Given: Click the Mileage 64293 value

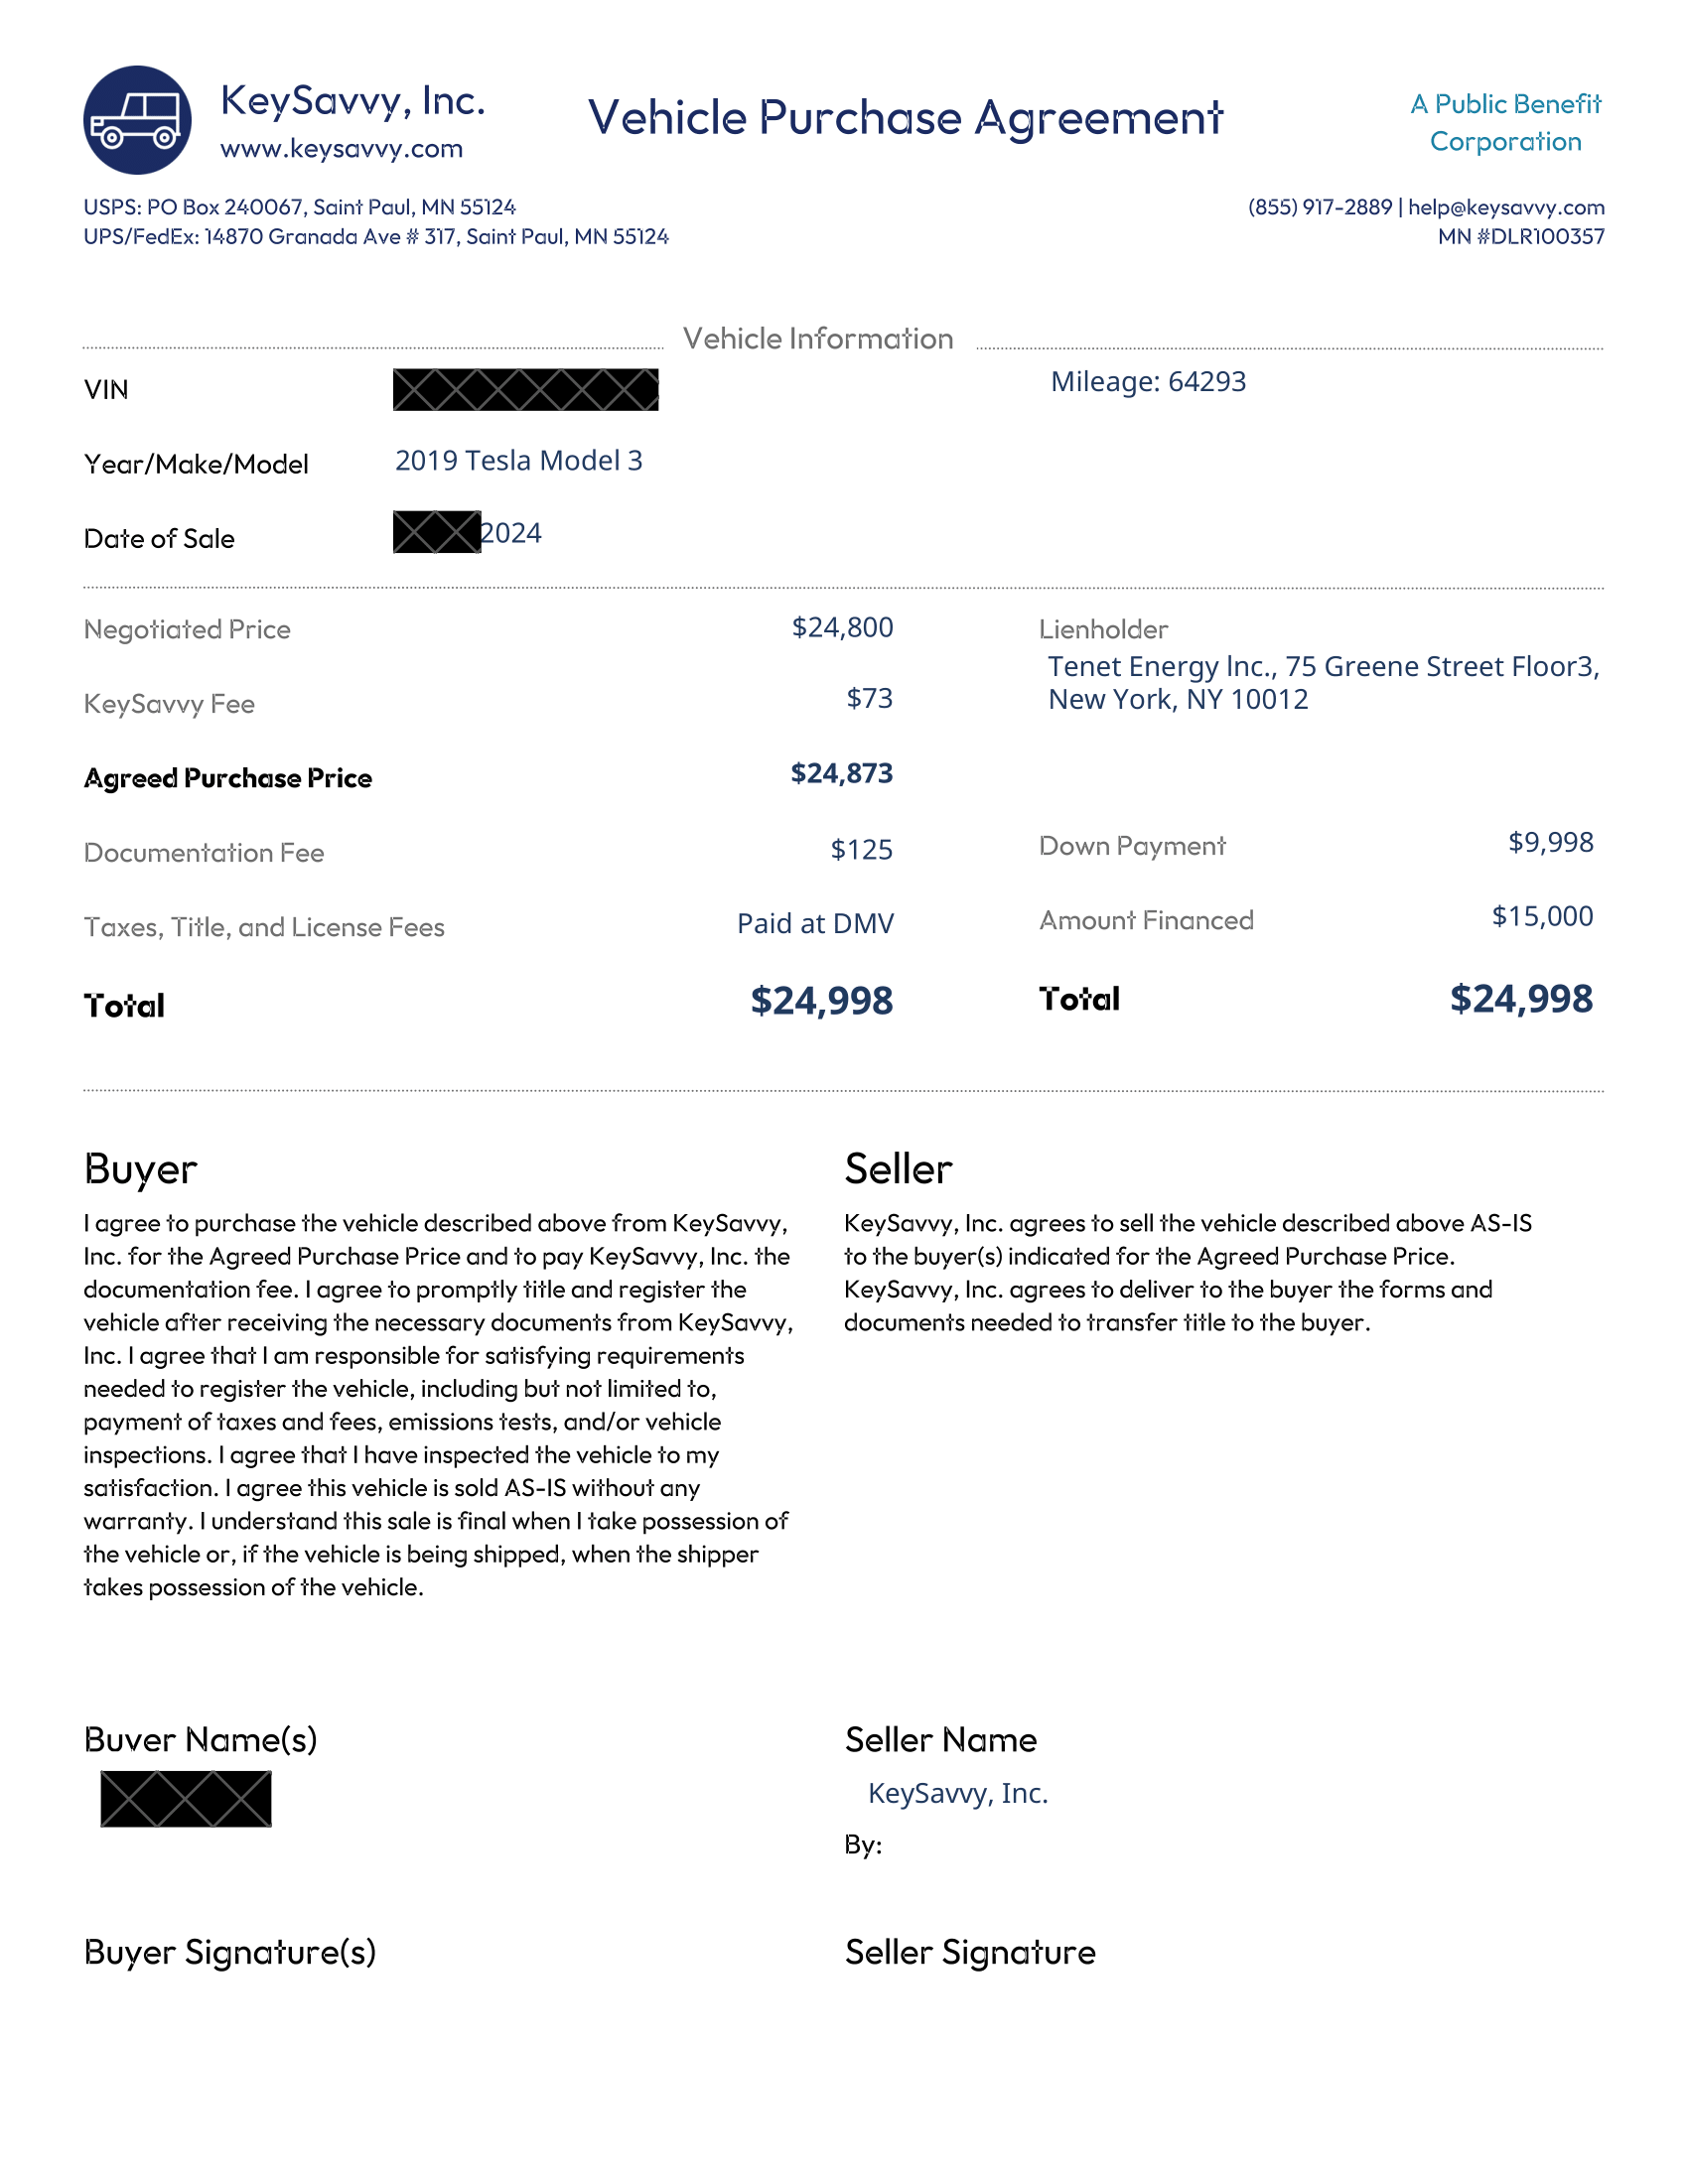Looking at the screenshot, I should 1148,382.
